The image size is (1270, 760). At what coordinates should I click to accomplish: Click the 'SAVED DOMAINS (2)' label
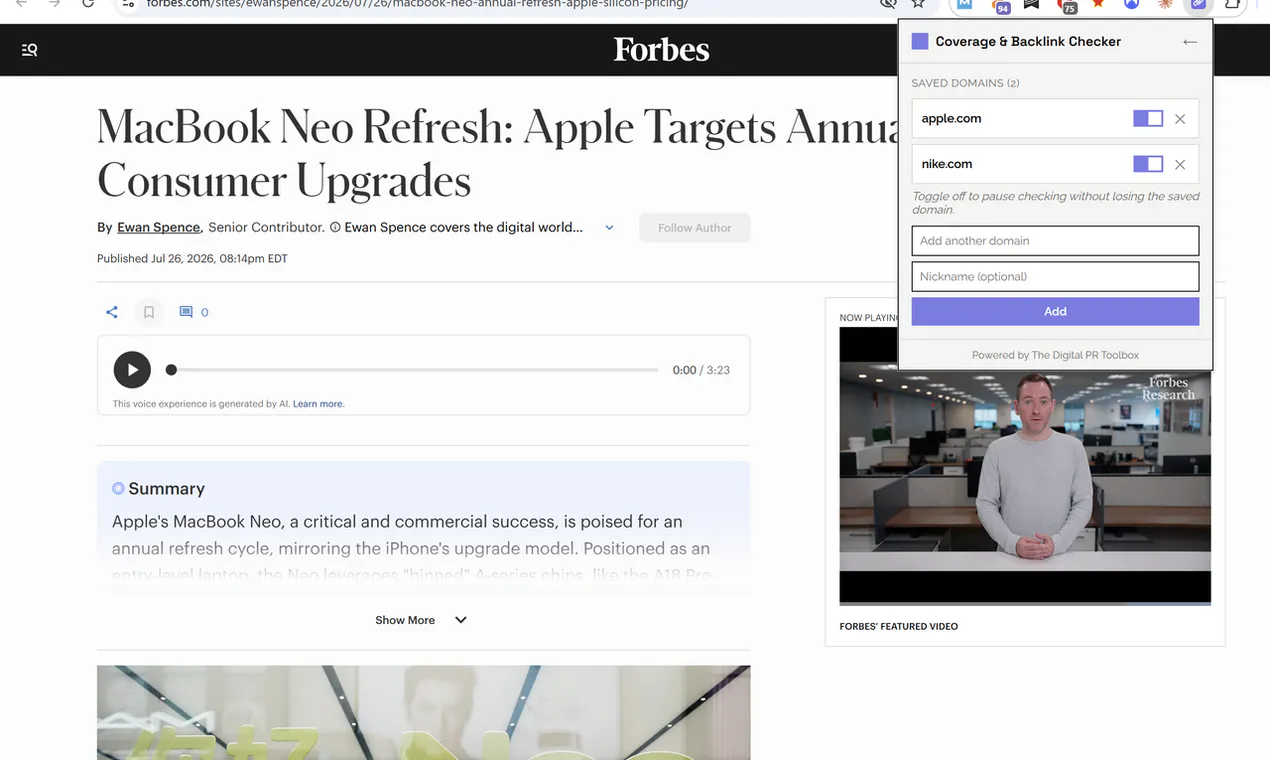965,83
